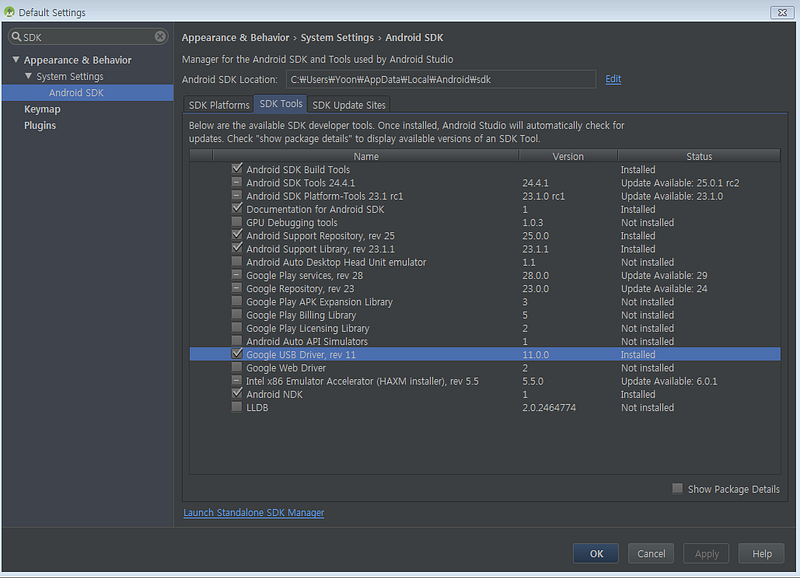This screenshot has width=800, height=578.
Task: Enable the GPU Debugging tools checkbox
Action: click(237, 222)
